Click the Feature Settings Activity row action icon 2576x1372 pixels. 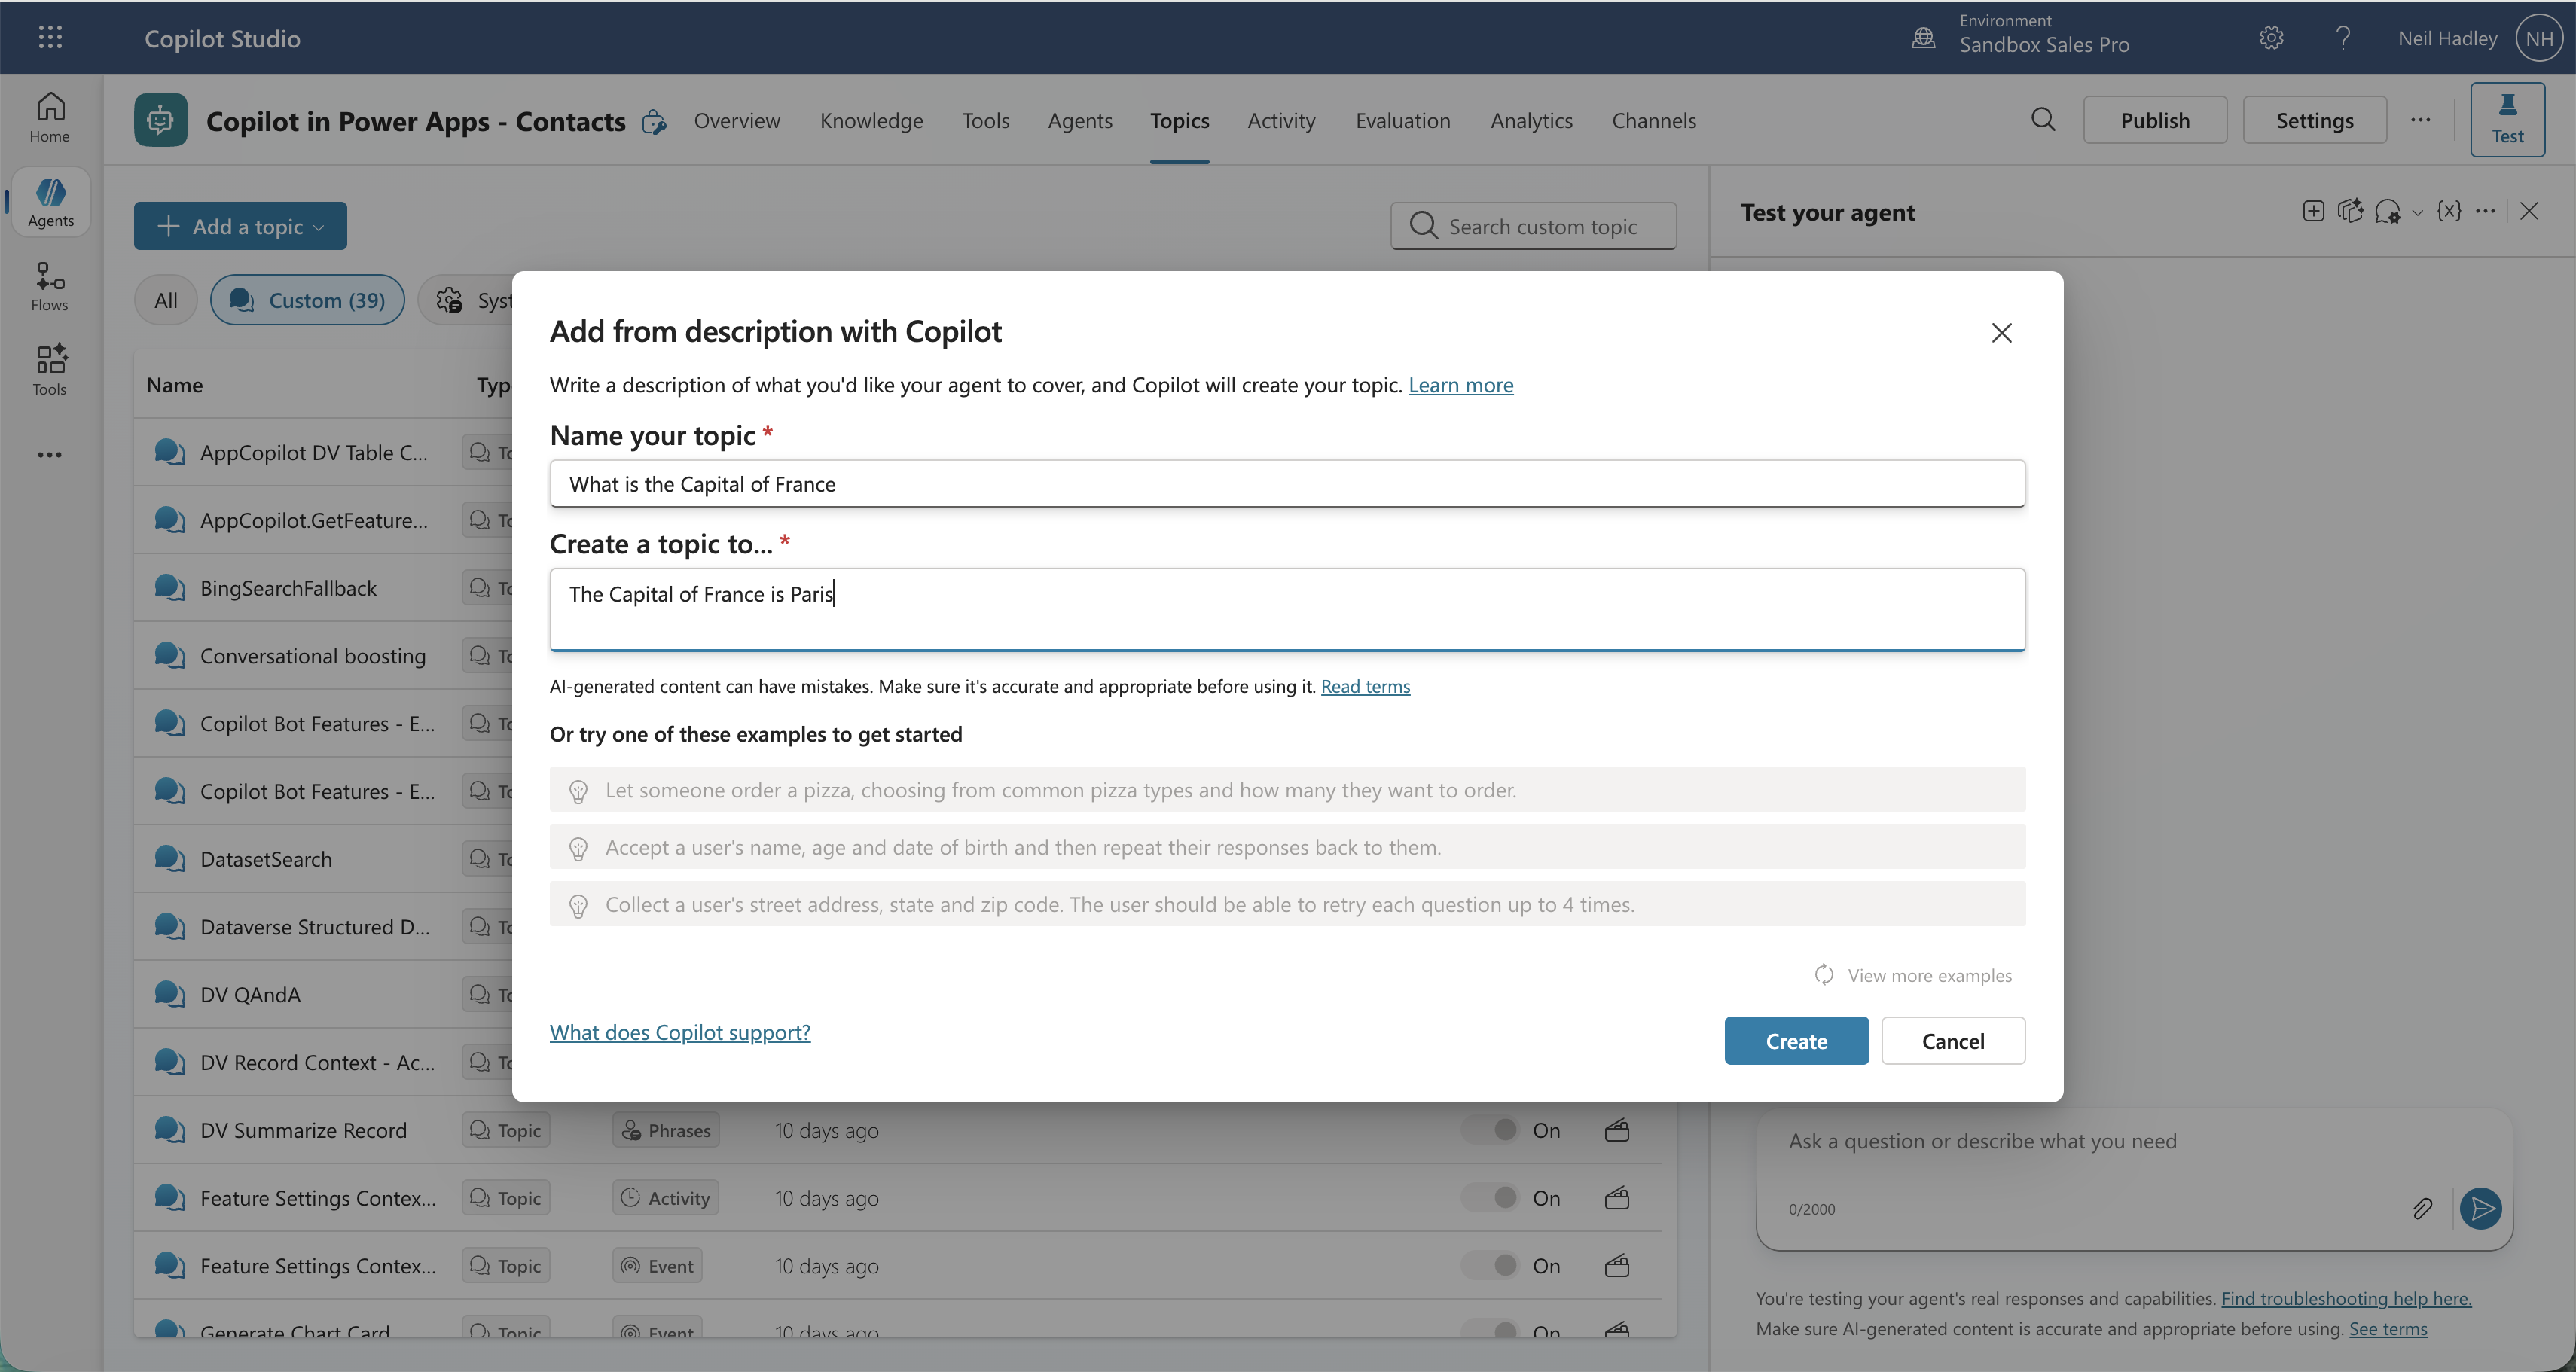coord(1617,1198)
